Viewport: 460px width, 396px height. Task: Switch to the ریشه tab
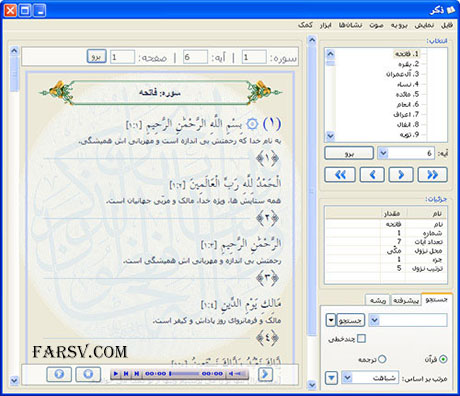coord(378,300)
